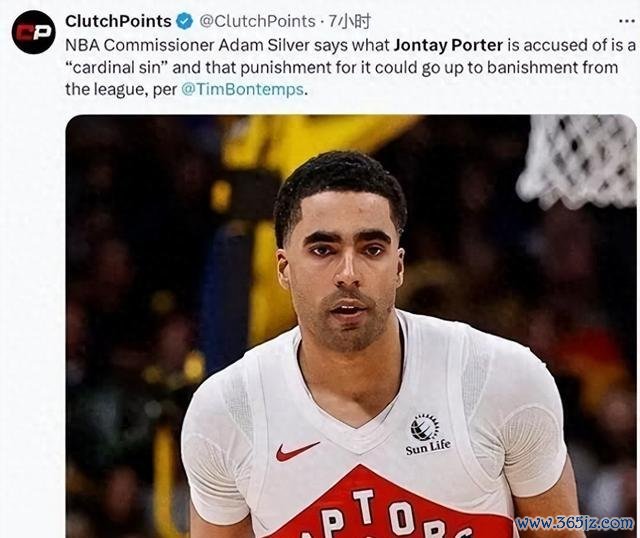
Task: Open the ClutchPoints display name
Action: click(x=118, y=21)
